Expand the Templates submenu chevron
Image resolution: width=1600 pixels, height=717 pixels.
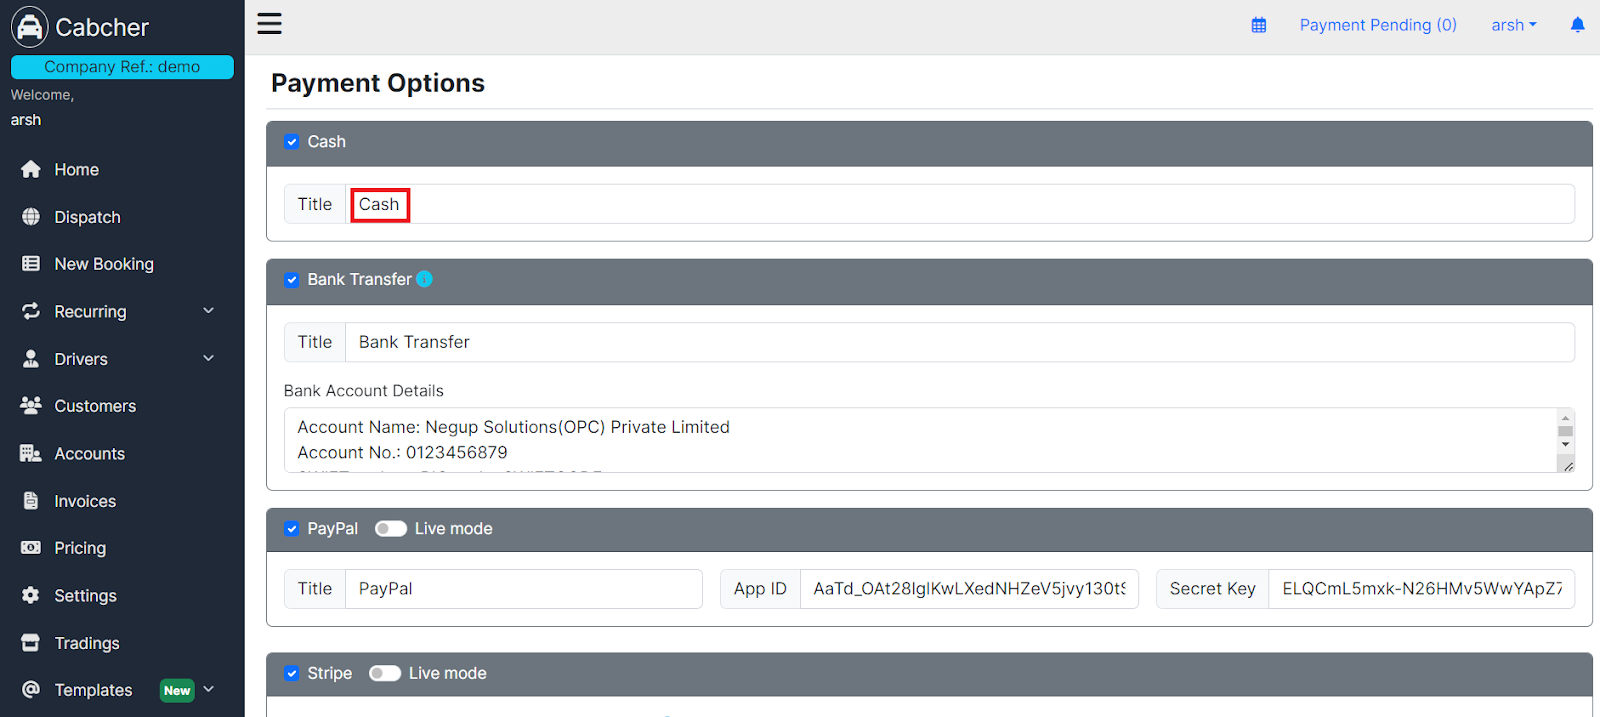coord(209,689)
